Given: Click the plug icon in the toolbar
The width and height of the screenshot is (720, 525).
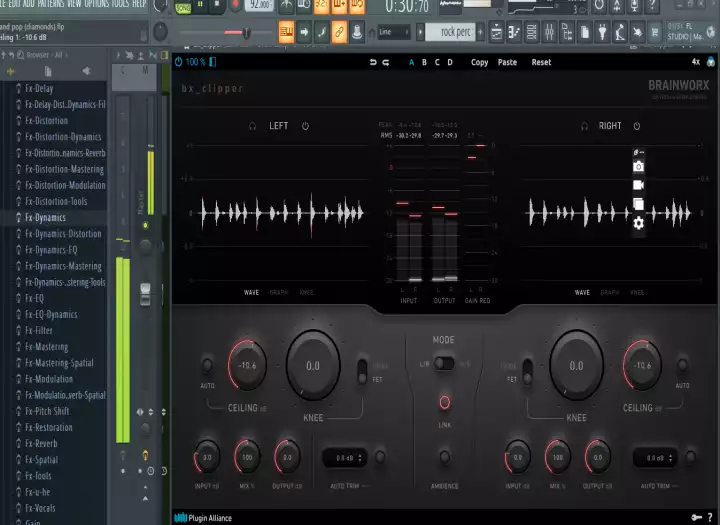Looking at the screenshot, I should pyautogui.click(x=602, y=32).
